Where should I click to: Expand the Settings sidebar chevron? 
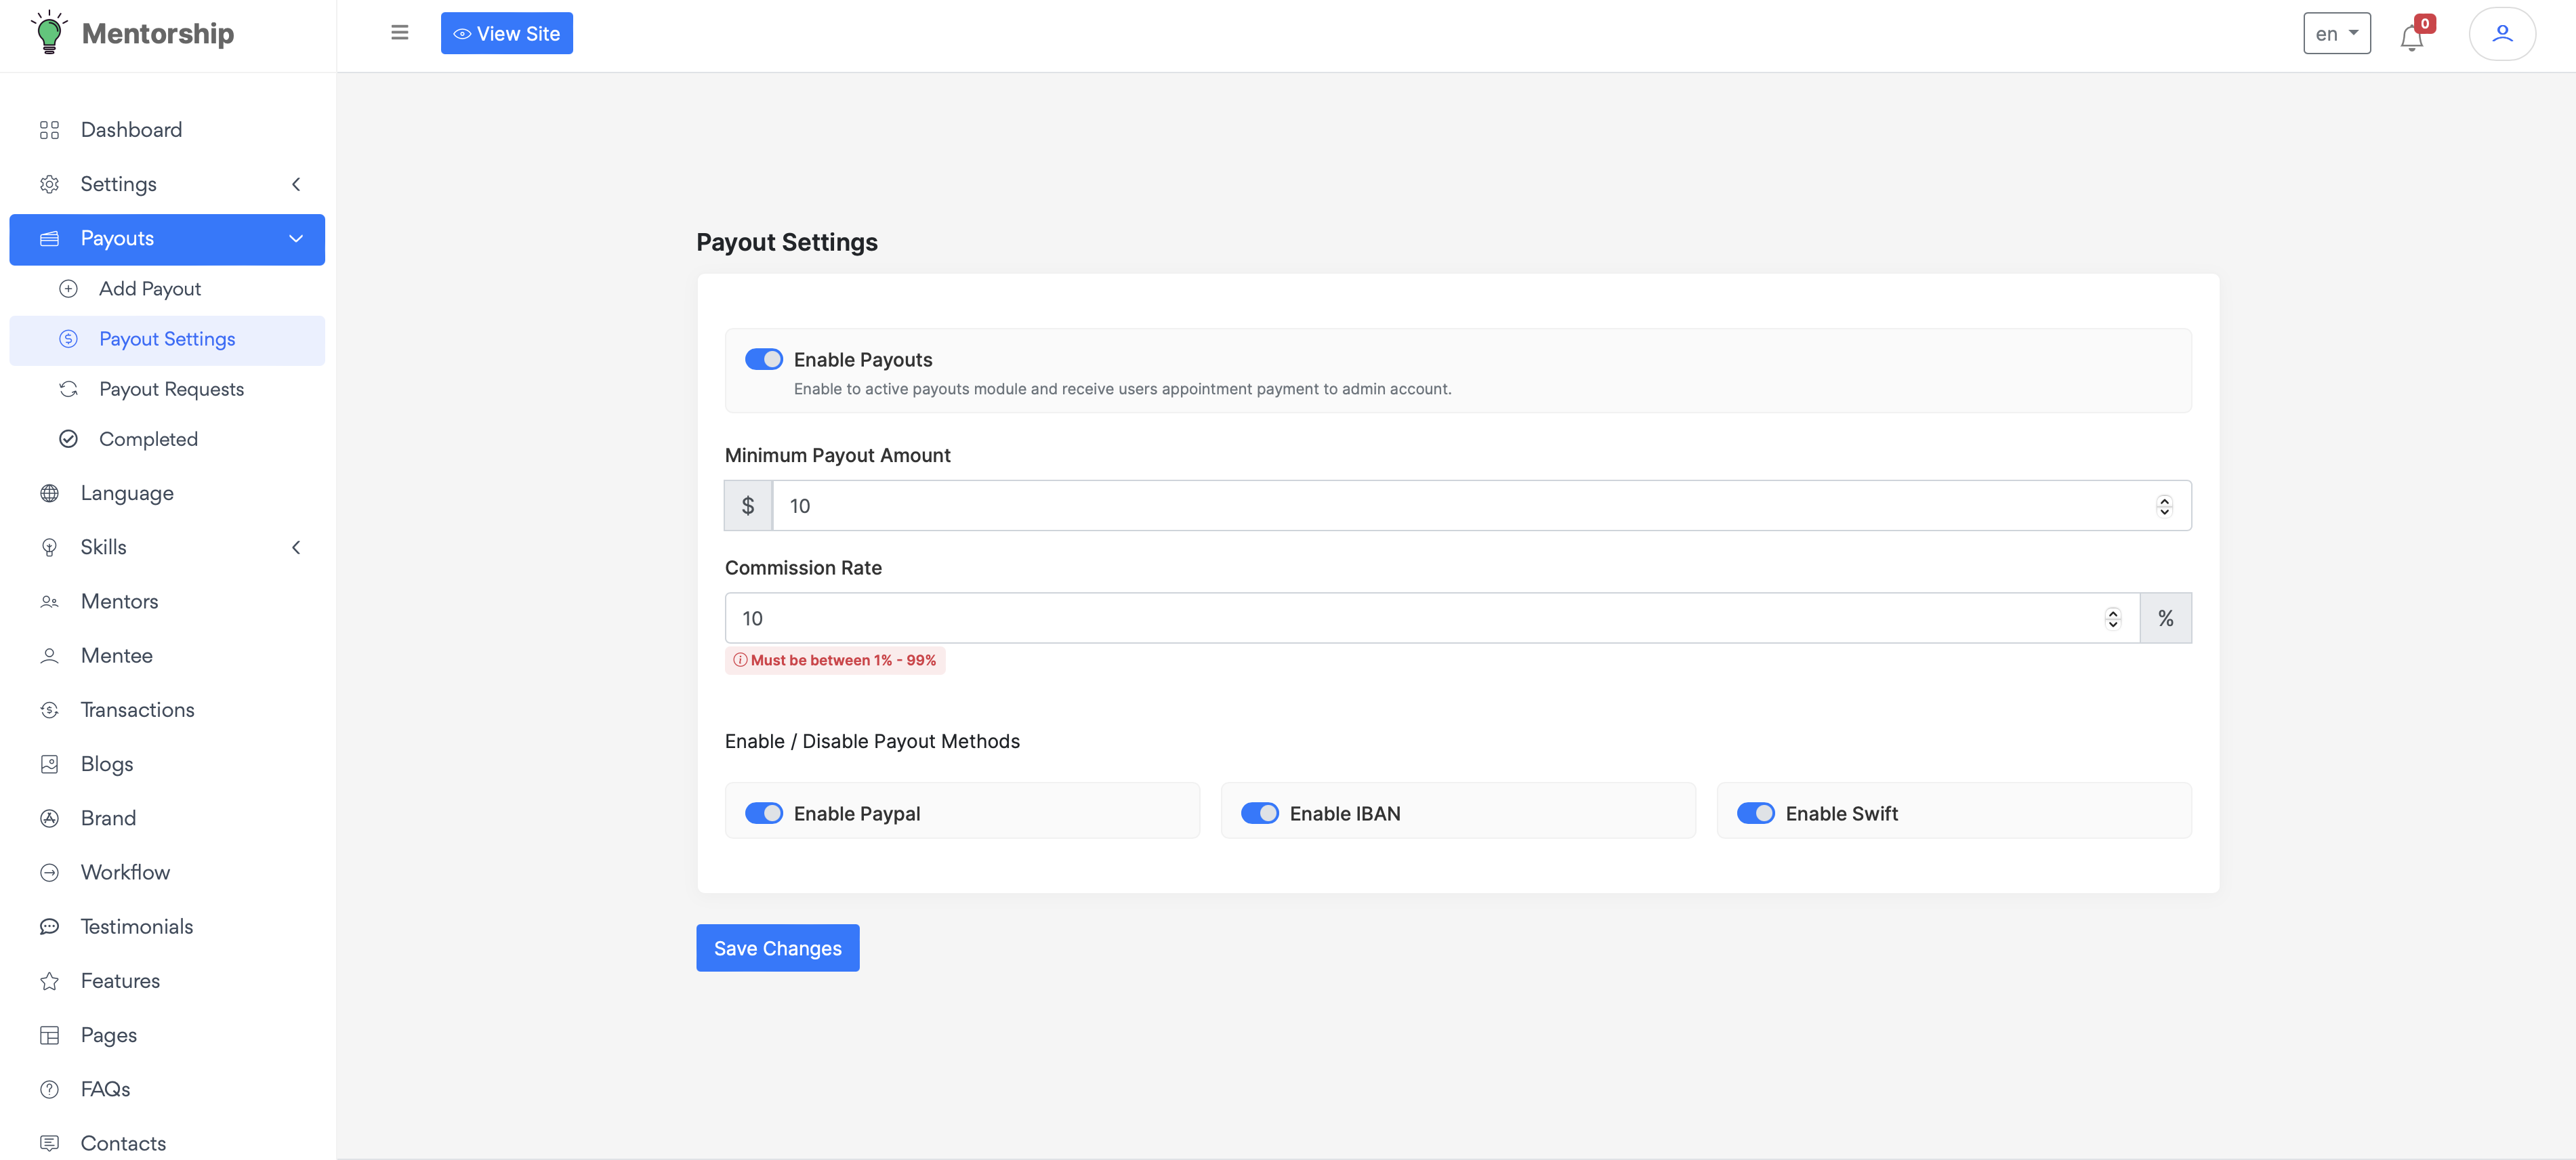click(296, 184)
